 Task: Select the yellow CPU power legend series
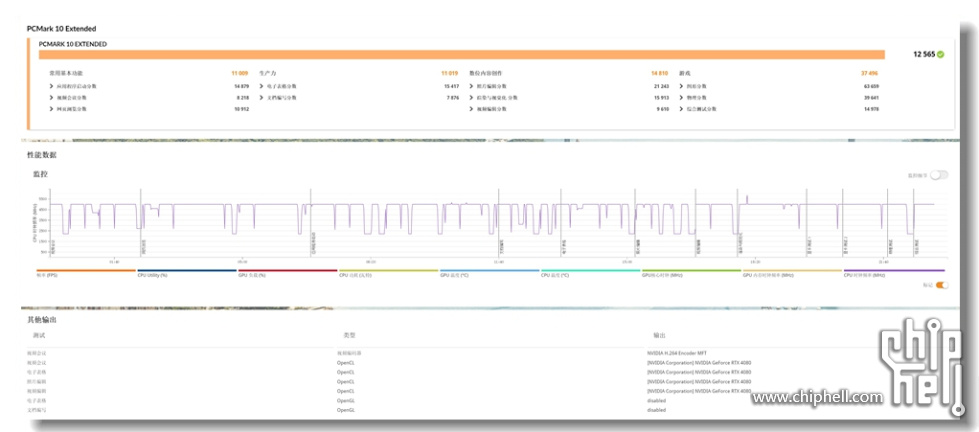(x=388, y=273)
